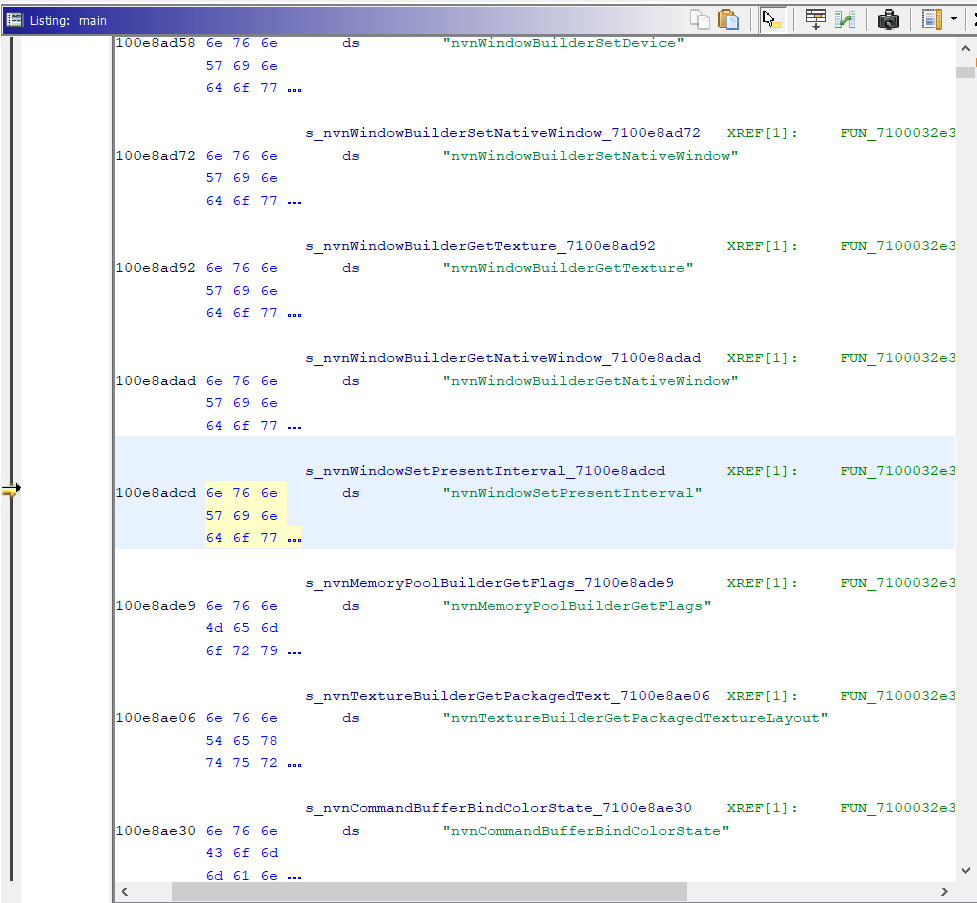977x903 pixels.
Task: Click XREF[1]: of s_nvnTextureBuilderGetPackagedText row
Action: click(761, 695)
